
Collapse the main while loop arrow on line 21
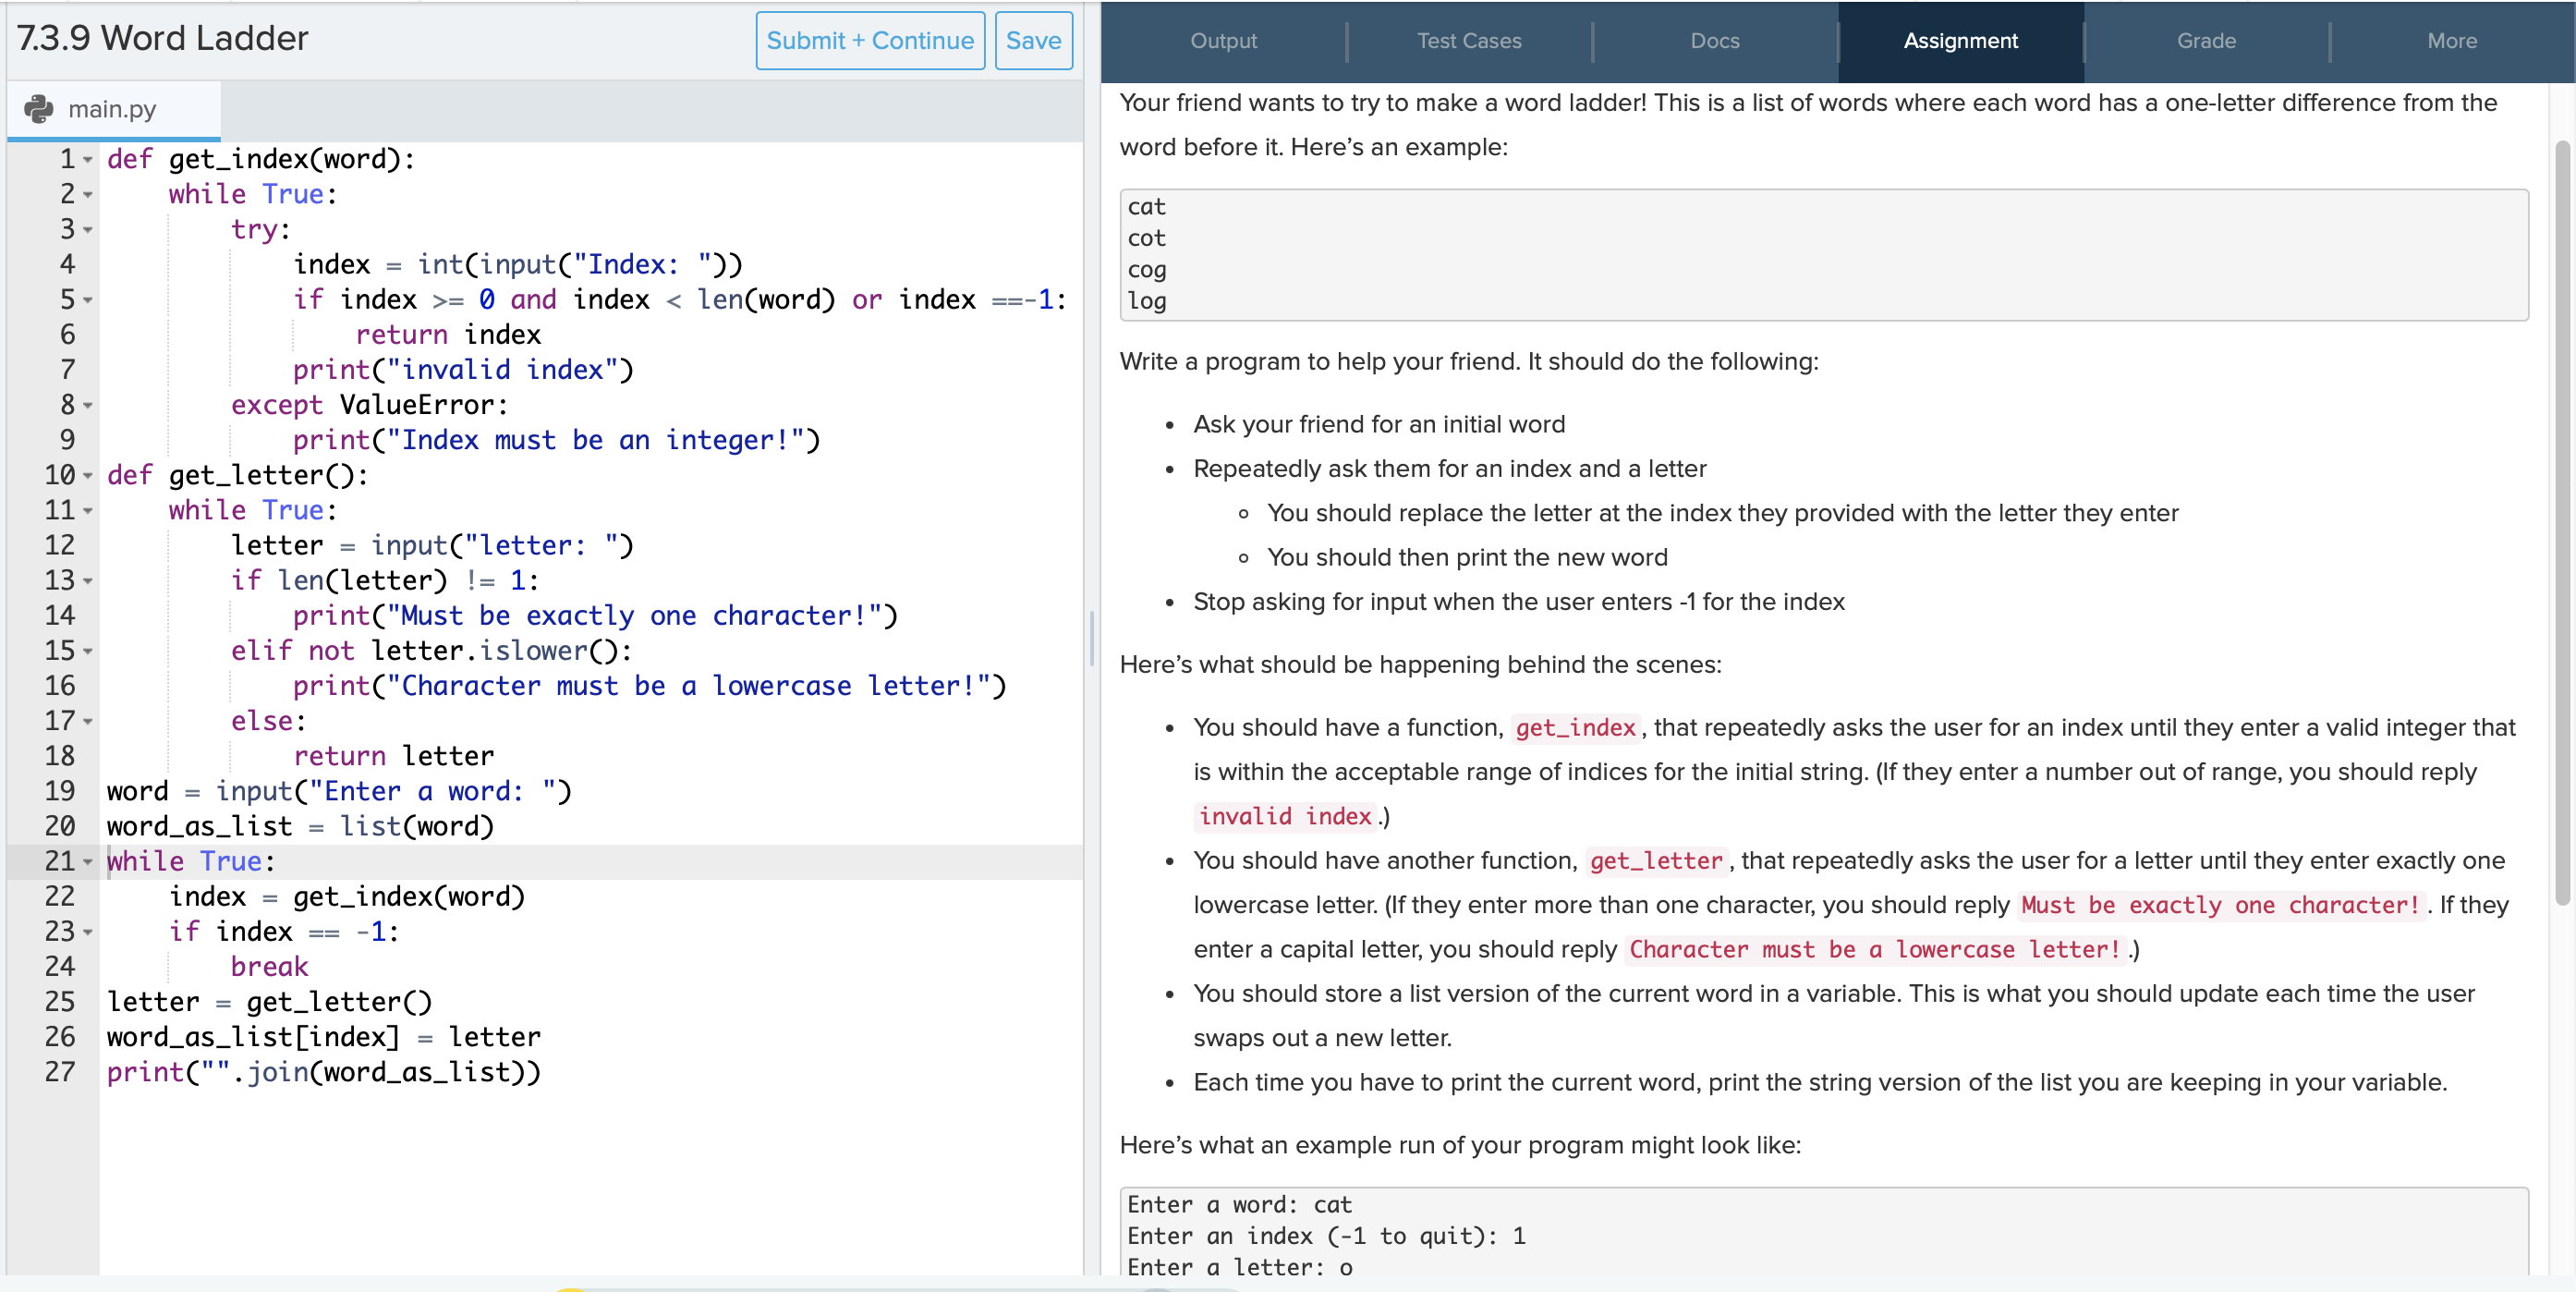tap(88, 862)
